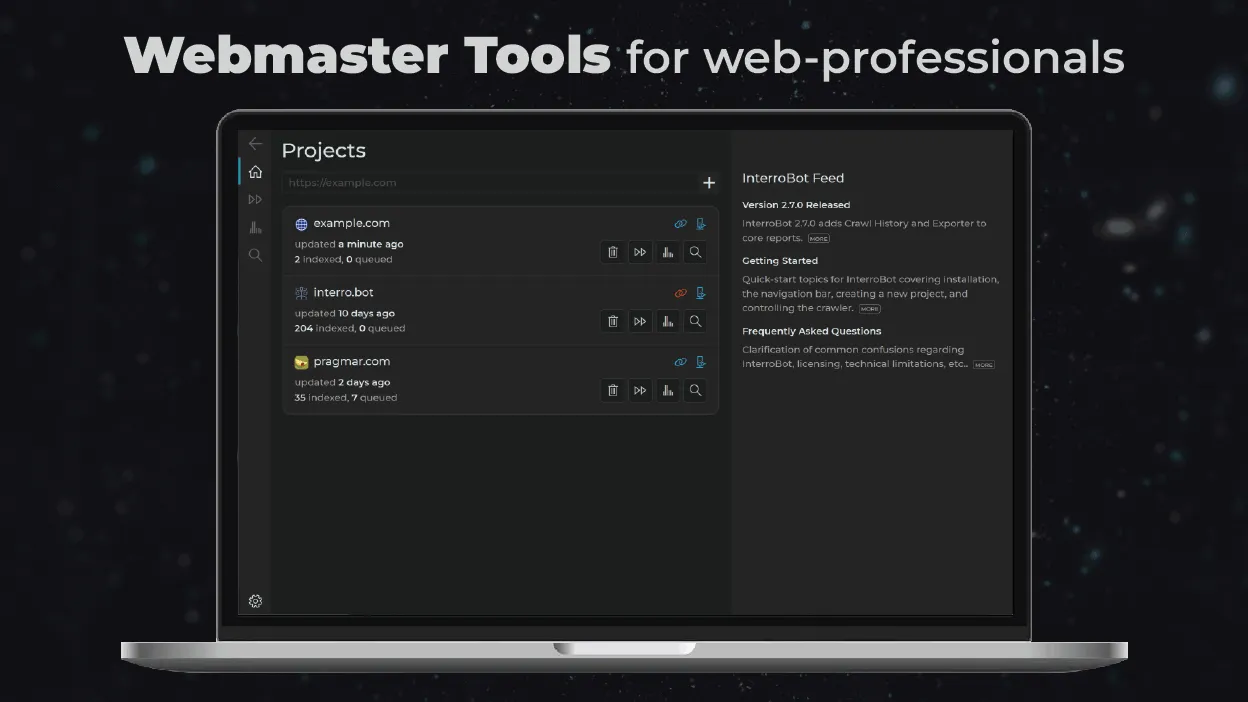
Task: Open the search magnifier icon in the sidebar
Action: [x=255, y=255]
